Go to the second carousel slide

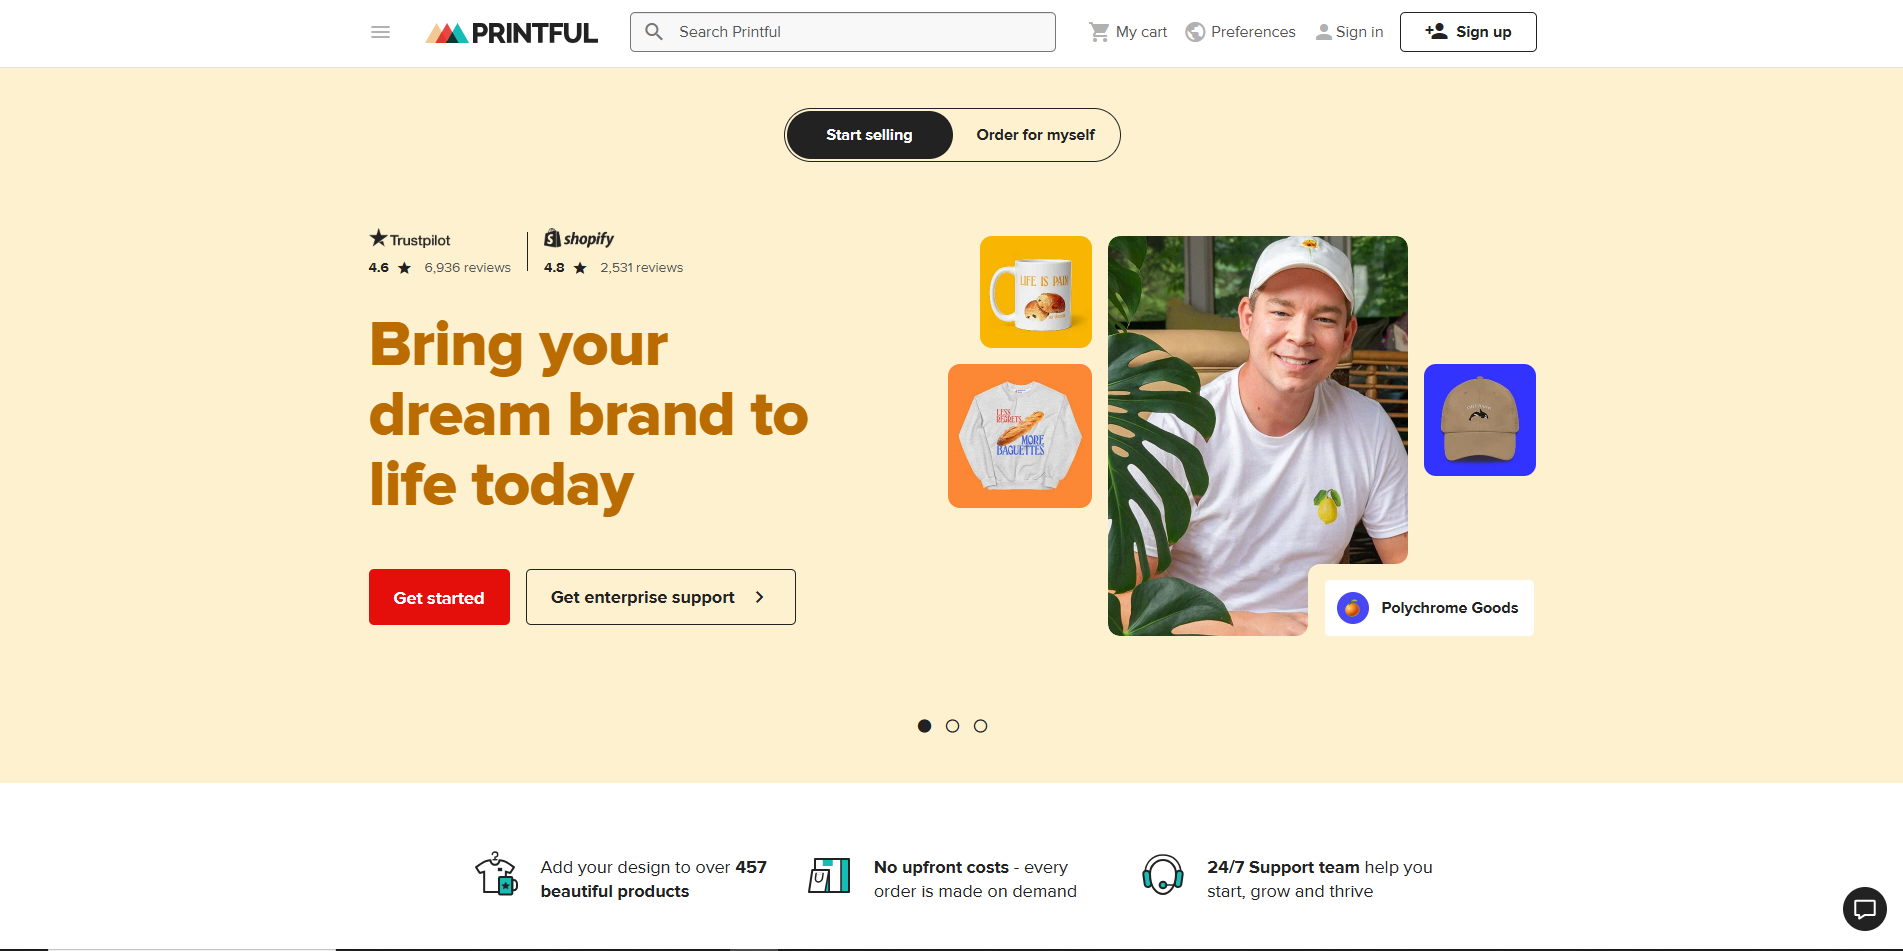click(x=952, y=726)
